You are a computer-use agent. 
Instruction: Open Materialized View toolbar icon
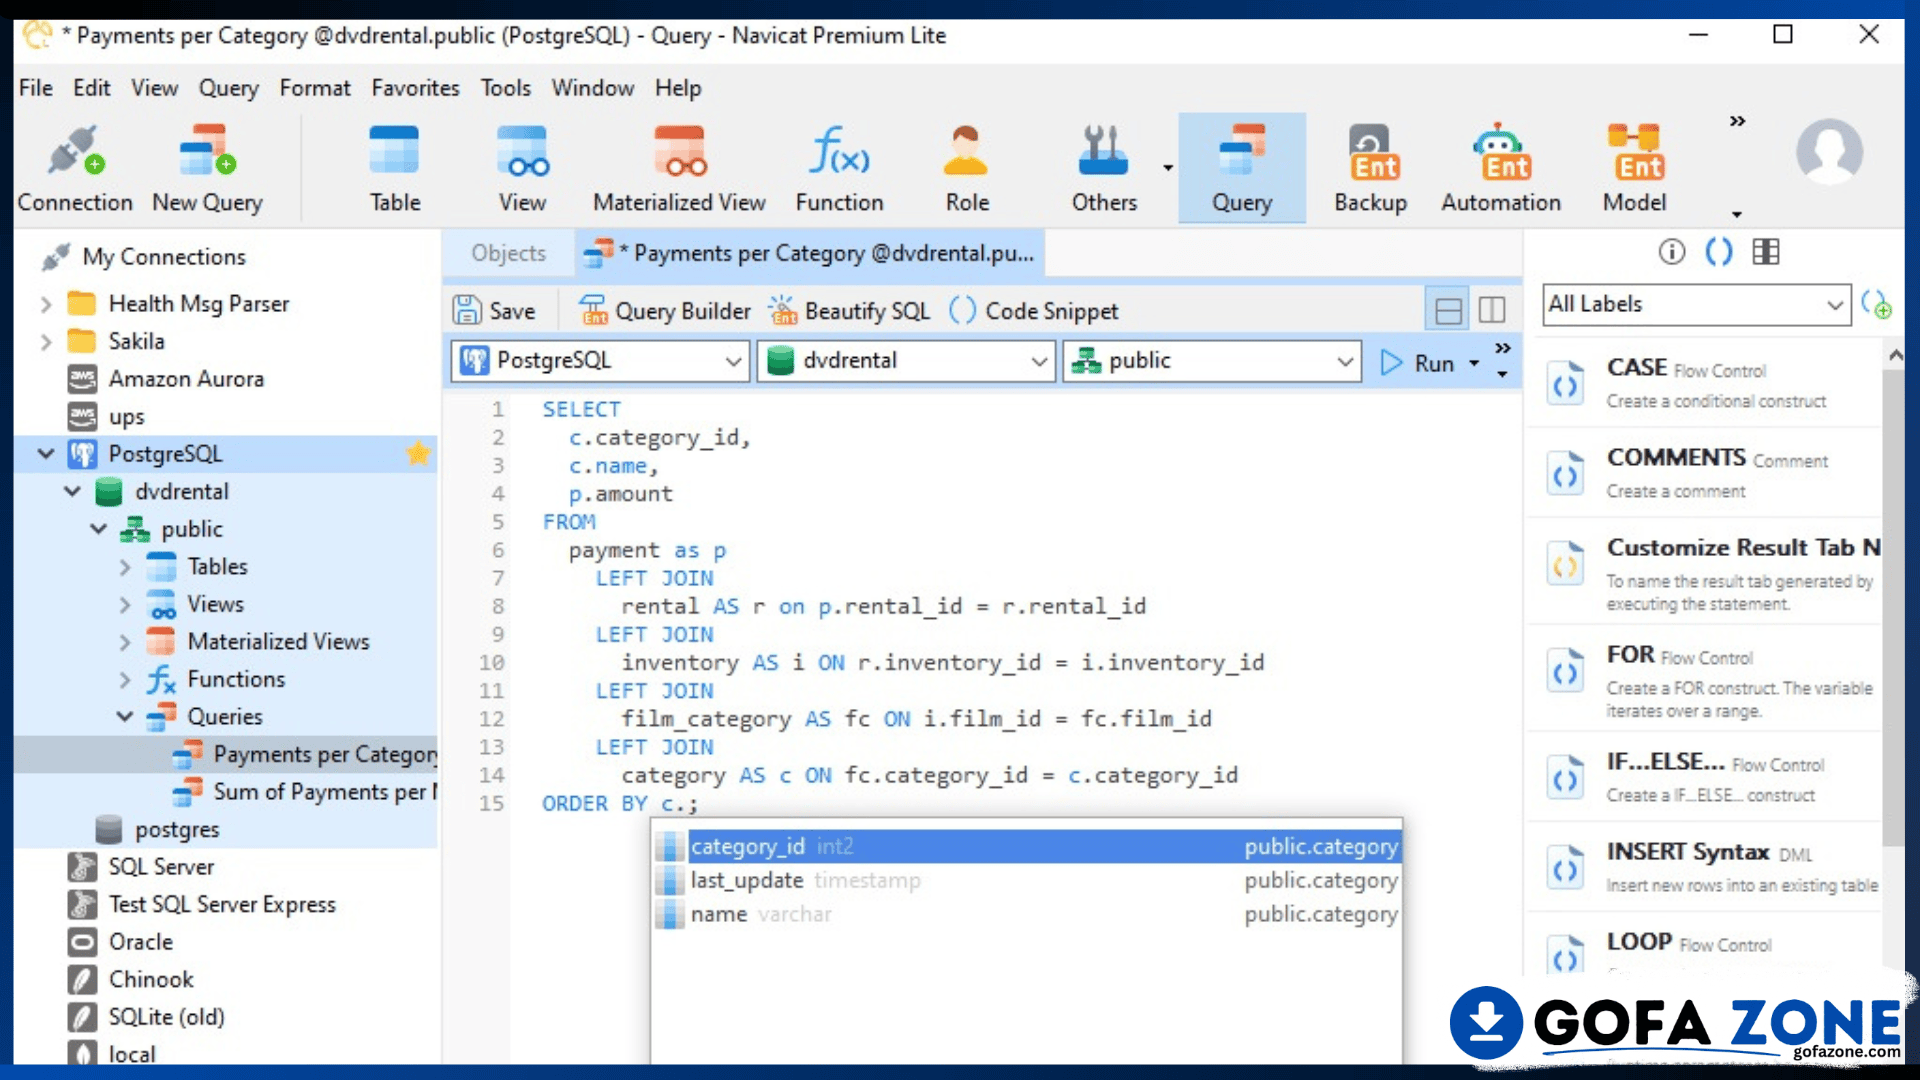[x=679, y=168]
